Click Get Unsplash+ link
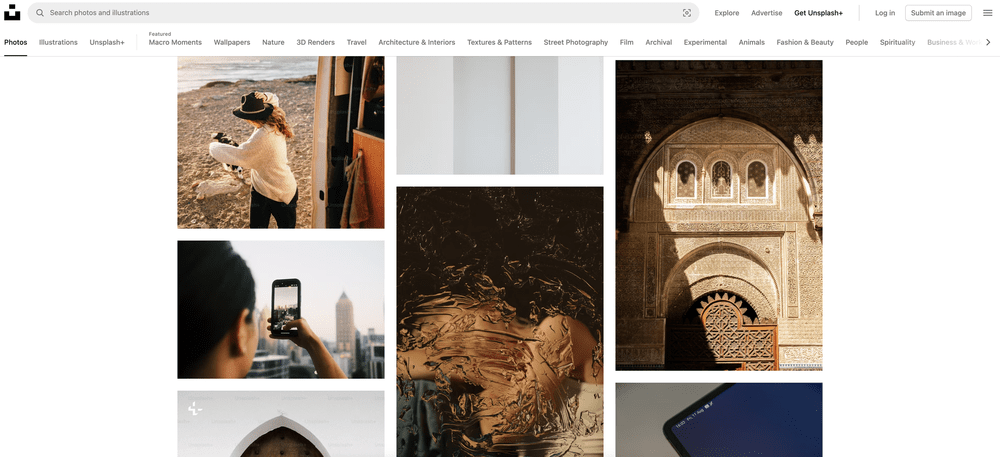 pyautogui.click(x=818, y=13)
